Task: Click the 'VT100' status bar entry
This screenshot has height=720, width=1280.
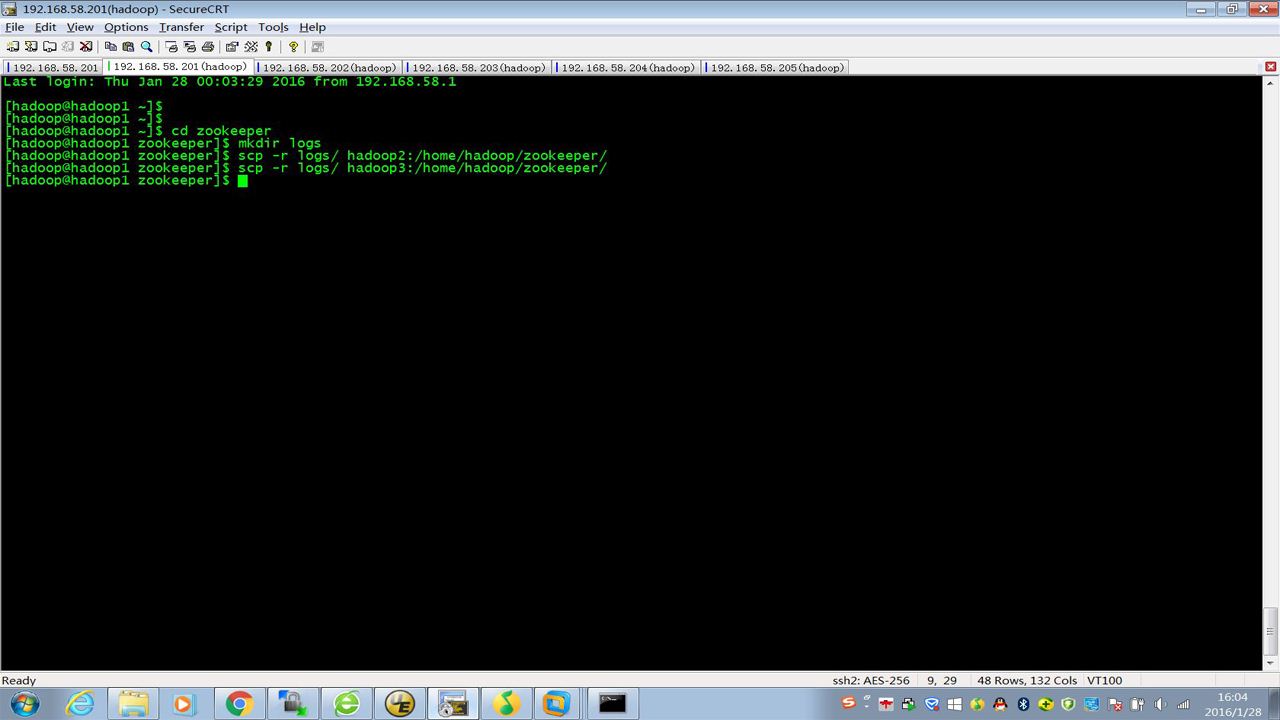Action: [1104, 680]
